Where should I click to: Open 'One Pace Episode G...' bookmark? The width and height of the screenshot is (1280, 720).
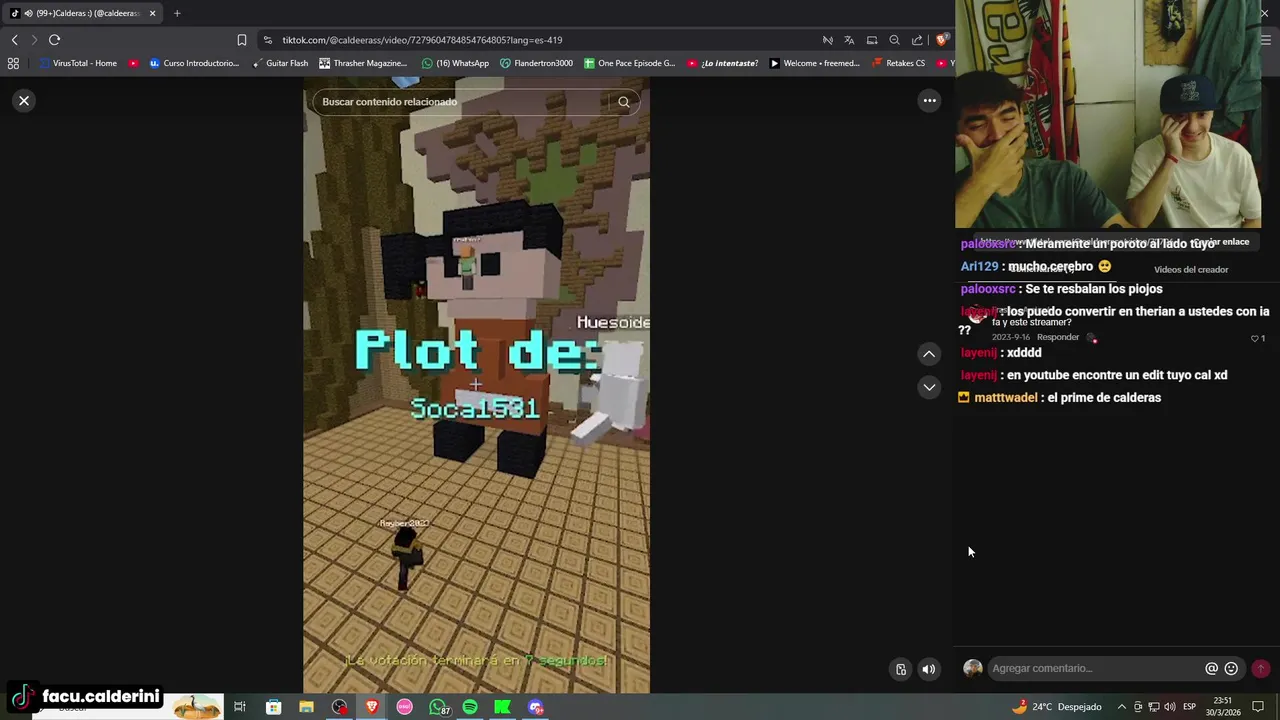pos(629,63)
